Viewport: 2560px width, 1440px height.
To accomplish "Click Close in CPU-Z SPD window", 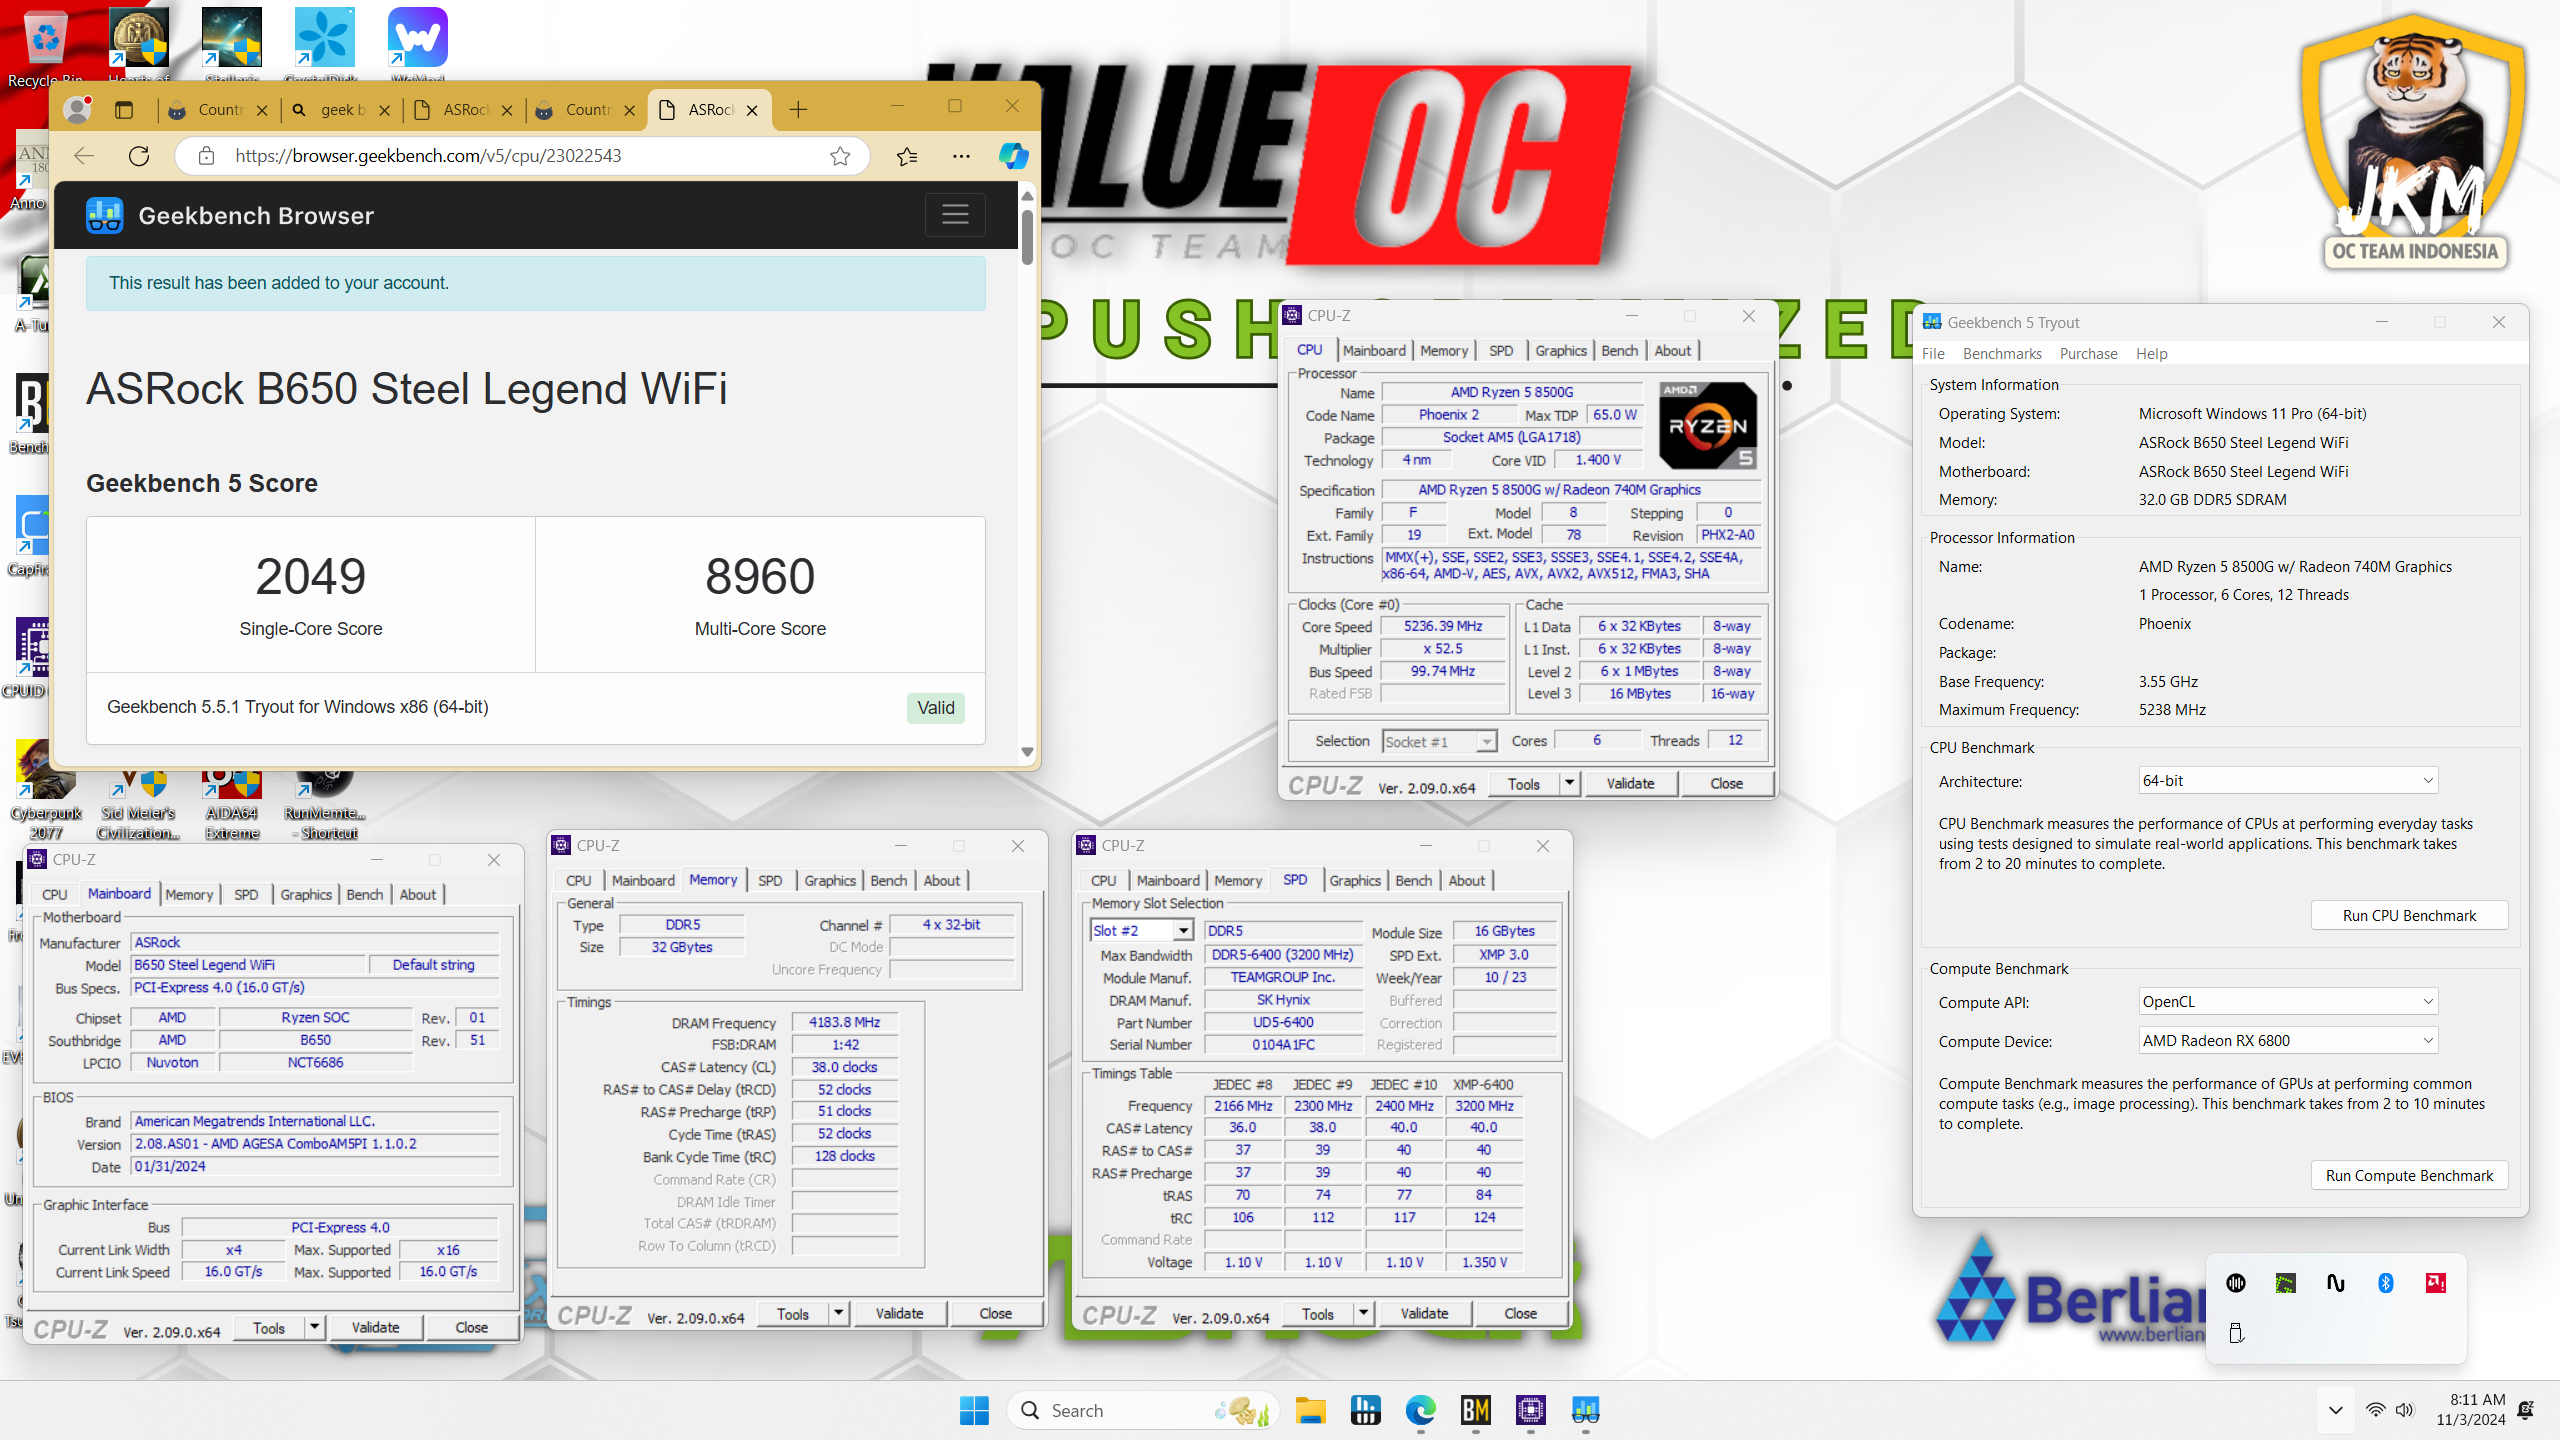I will (x=1520, y=1314).
